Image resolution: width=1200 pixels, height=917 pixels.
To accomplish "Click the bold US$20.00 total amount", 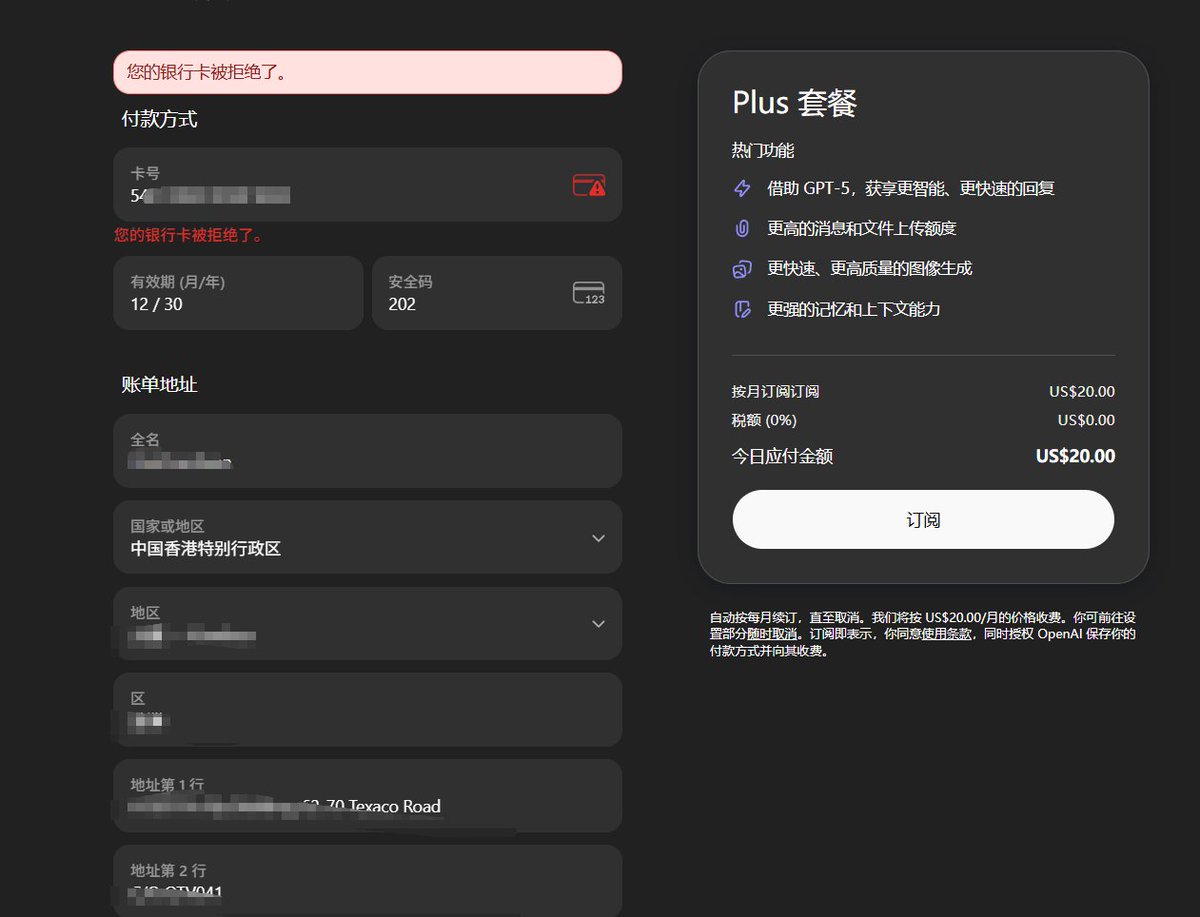I will point(1075,456).
